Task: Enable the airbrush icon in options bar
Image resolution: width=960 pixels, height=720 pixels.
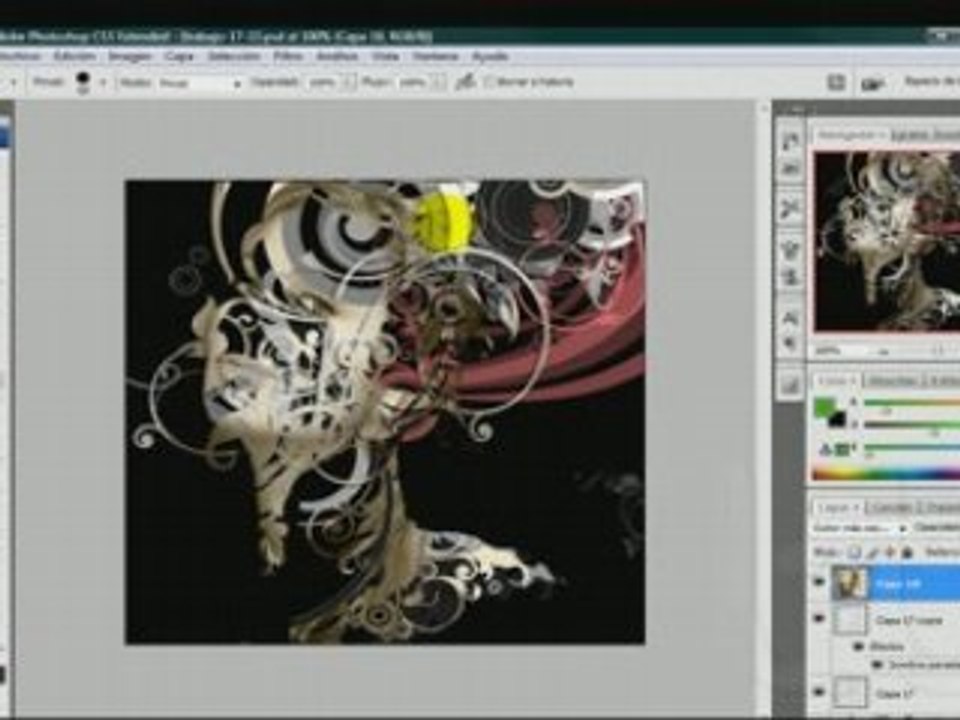Action: (466, 81)
